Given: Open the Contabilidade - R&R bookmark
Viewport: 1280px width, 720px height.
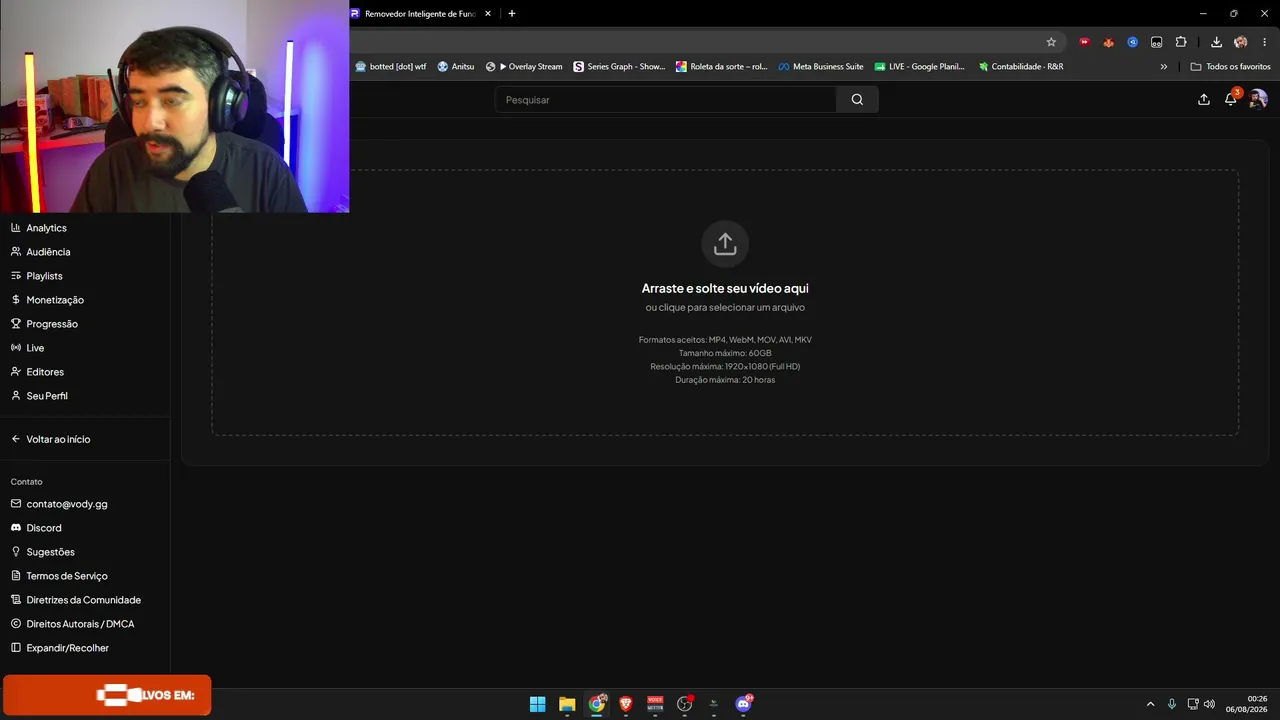Looking at the screenshot, I should click(x=1021, y=67).
